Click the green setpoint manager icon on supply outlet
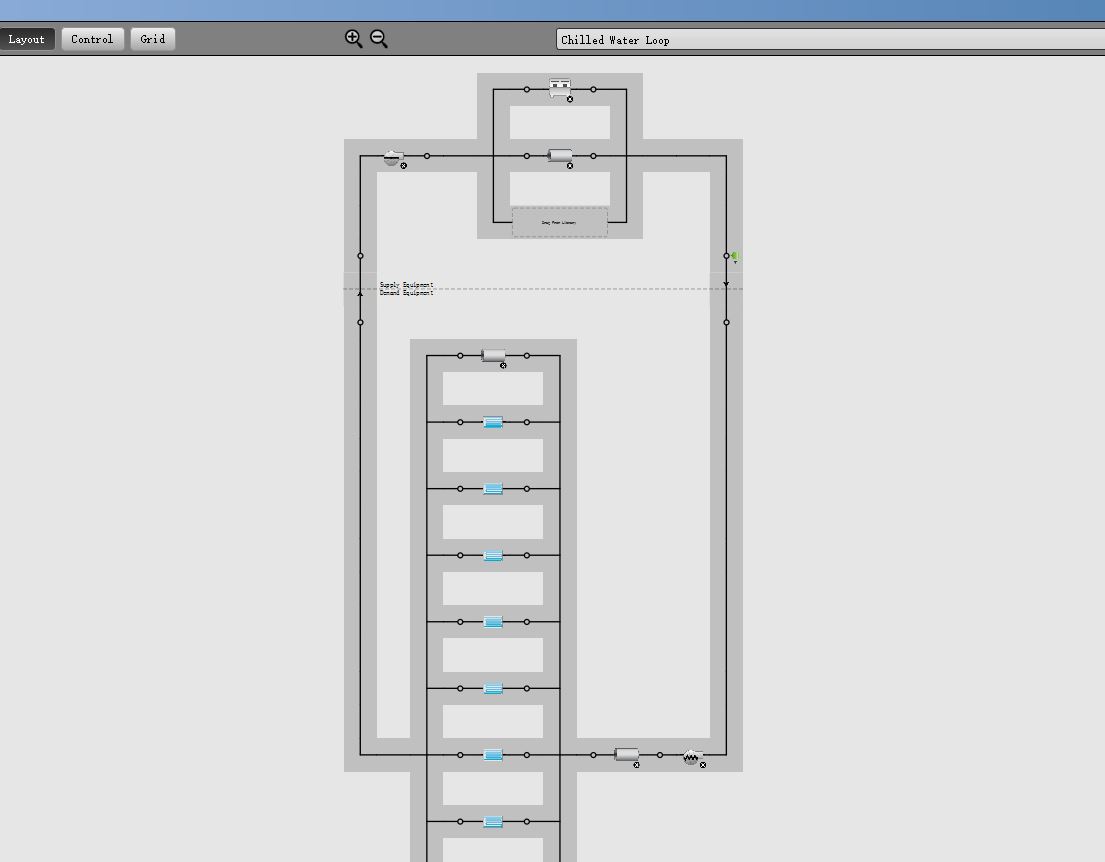This screenshot has width=1105, height=862. pos(735,257)
